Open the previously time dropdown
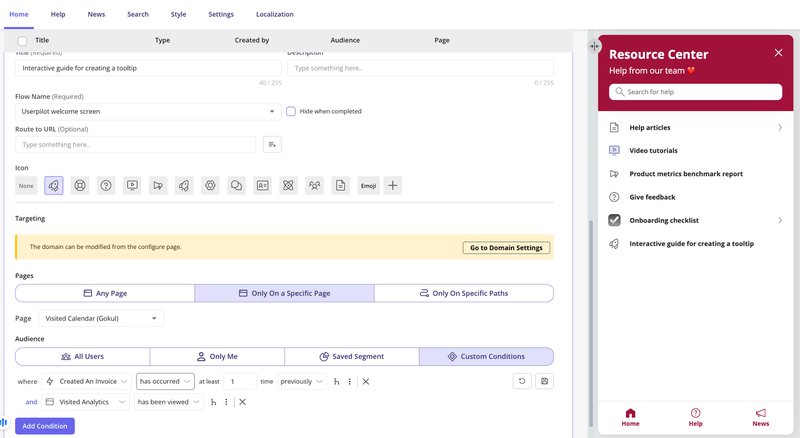Screen dimensions: 800x438 pos(302,381)
